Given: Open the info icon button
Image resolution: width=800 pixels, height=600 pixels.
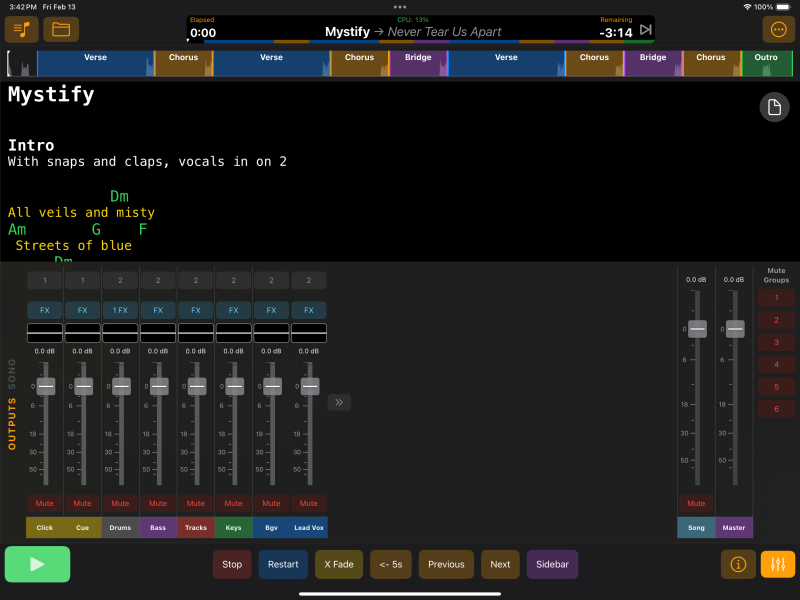Looking at the screenshot, I should coord(738,564).
